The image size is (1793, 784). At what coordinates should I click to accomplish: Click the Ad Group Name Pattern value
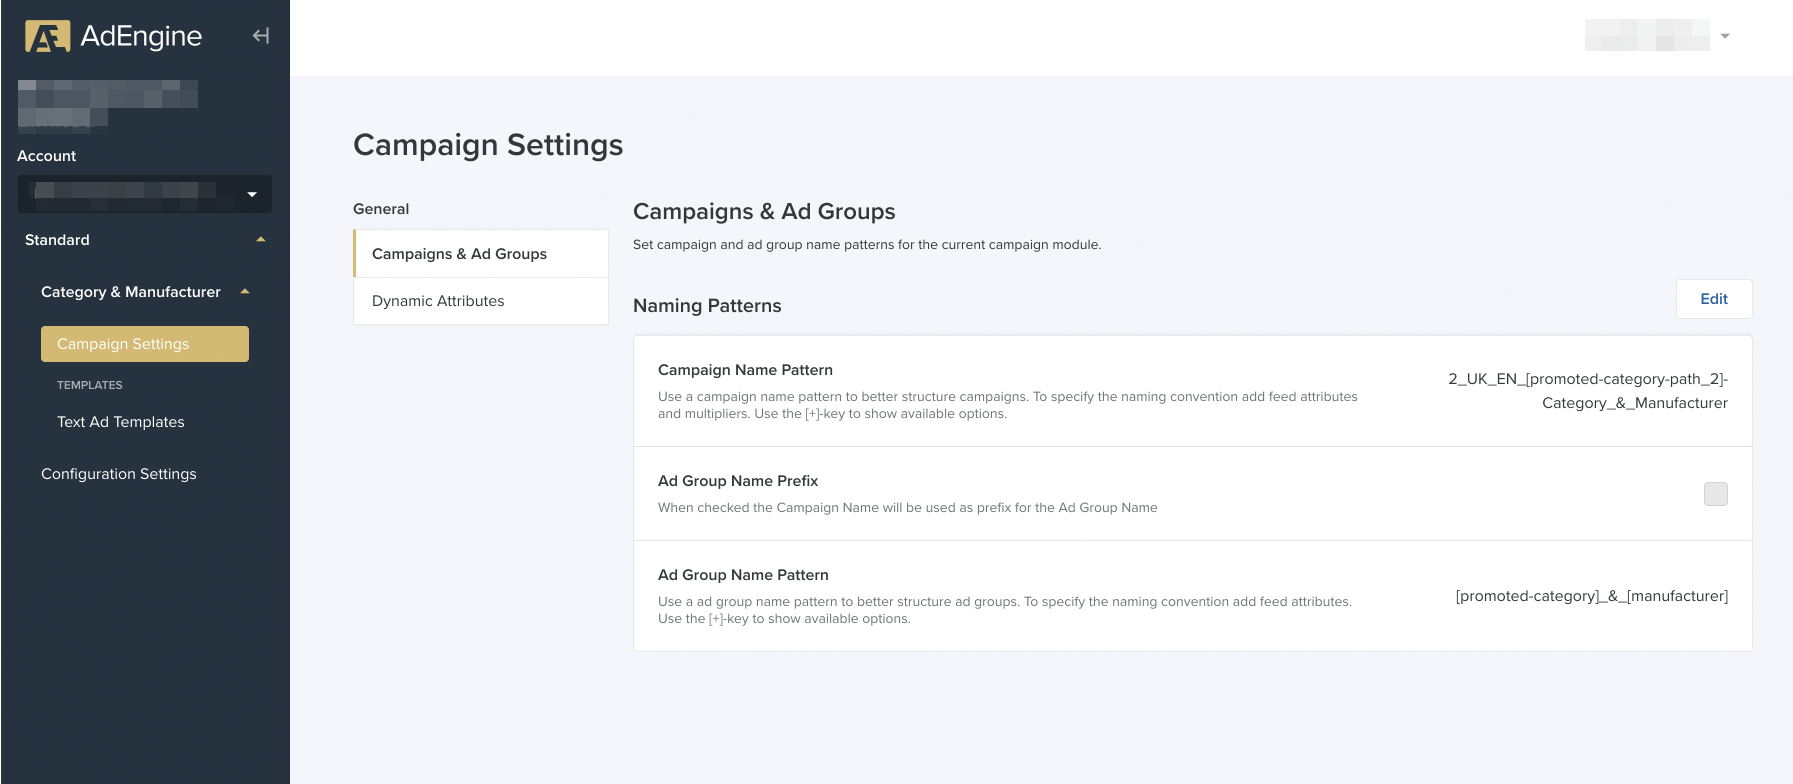click(1591, 596)
